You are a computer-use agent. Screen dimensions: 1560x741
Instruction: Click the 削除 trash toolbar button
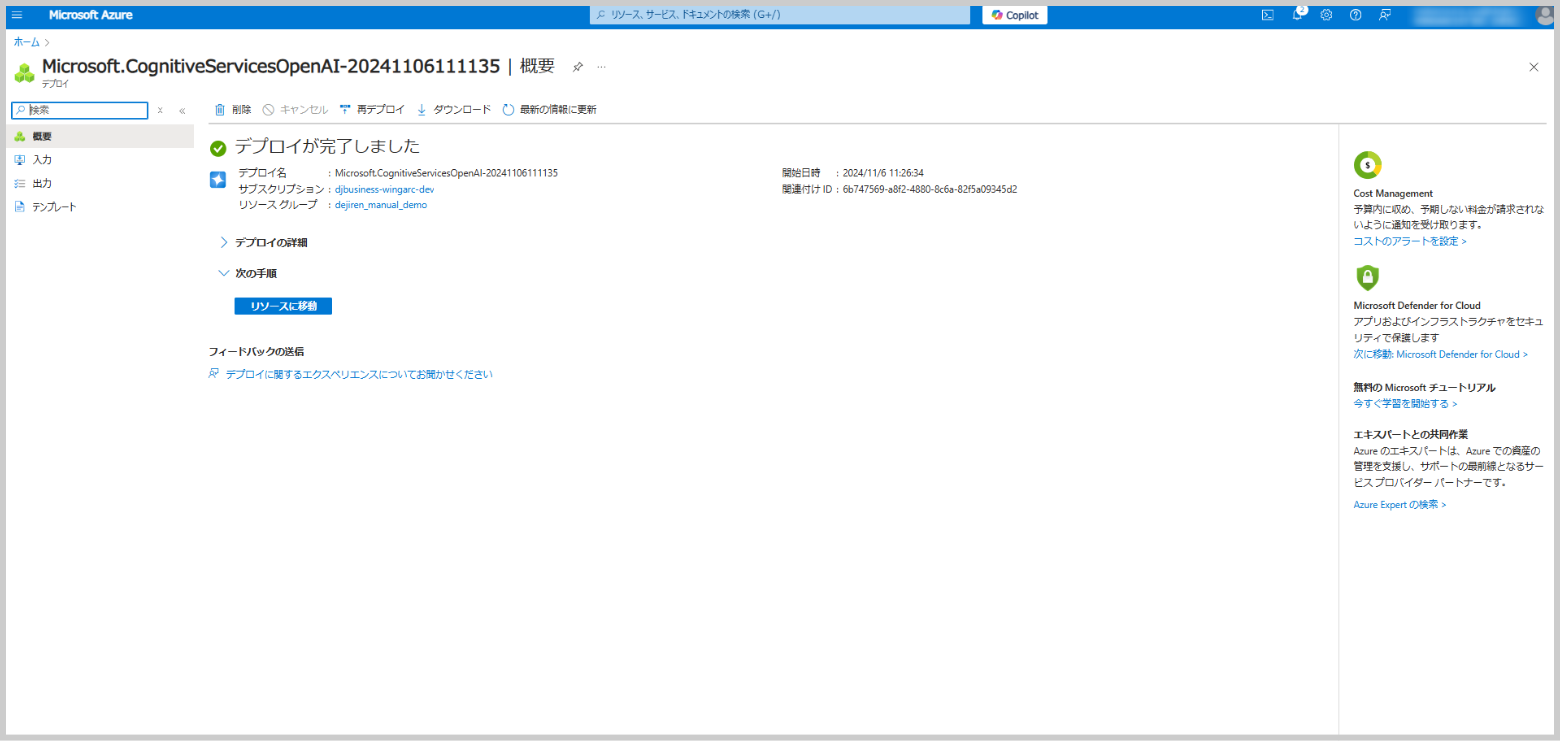[x=233, y=110]
